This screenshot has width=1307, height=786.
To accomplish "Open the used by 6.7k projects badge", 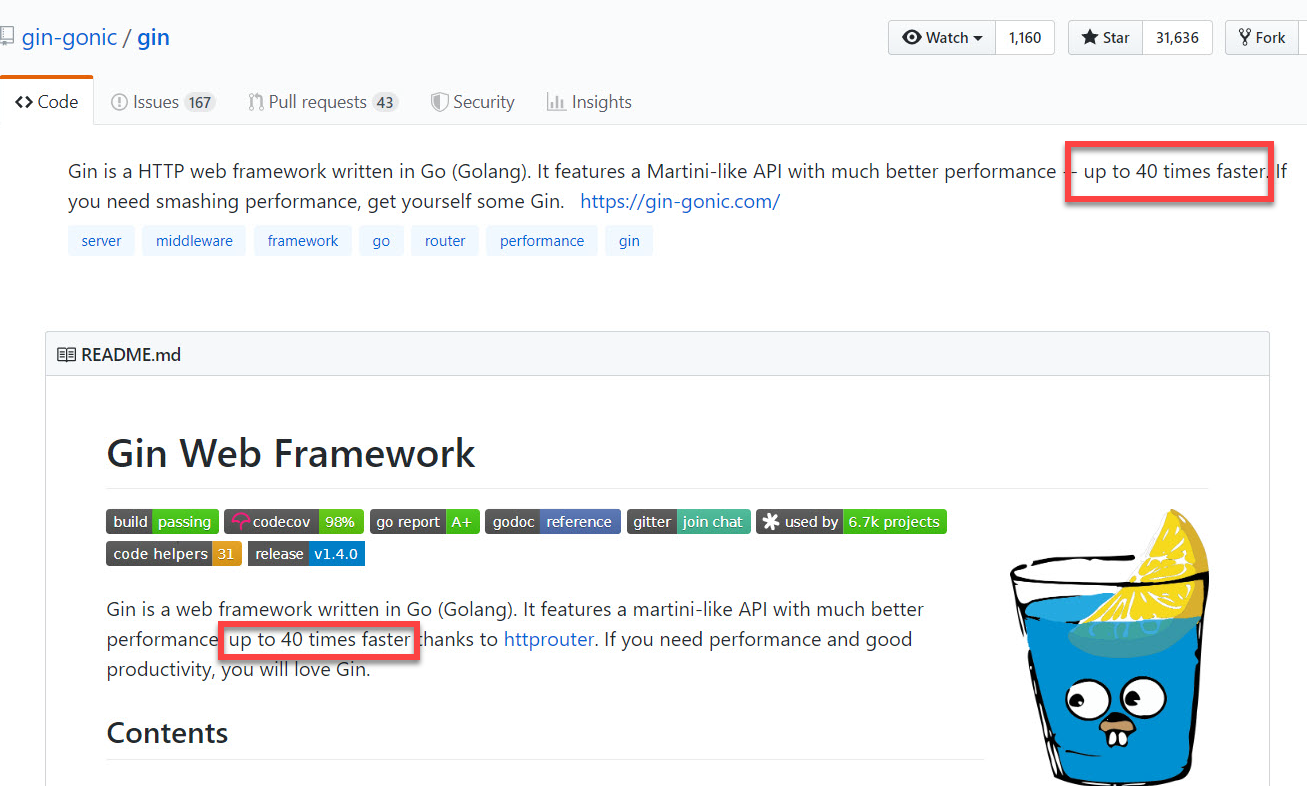I will [851, 522].
